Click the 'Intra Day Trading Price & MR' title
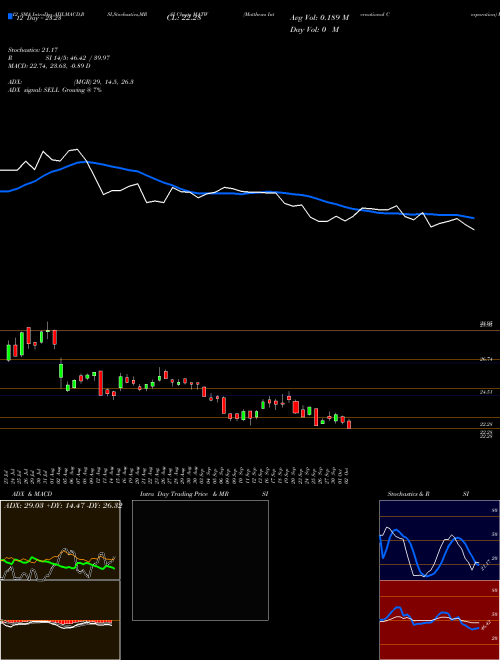Viewport: 500px width, 660px height. point(184,494)
